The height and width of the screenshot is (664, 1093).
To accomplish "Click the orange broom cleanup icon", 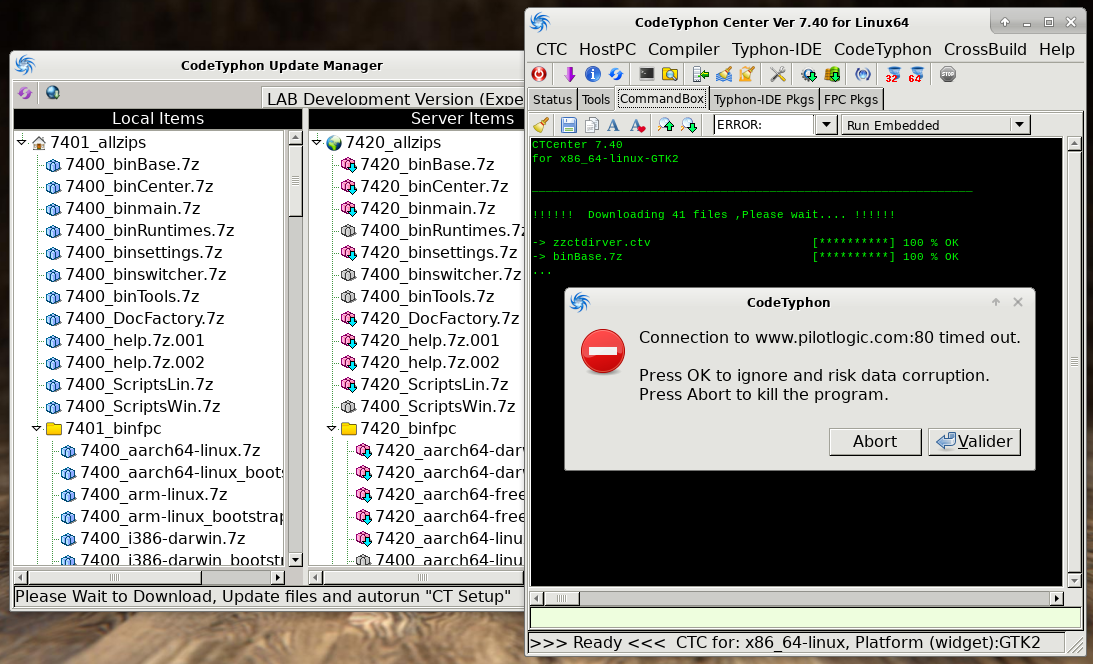I will (747, 75).
